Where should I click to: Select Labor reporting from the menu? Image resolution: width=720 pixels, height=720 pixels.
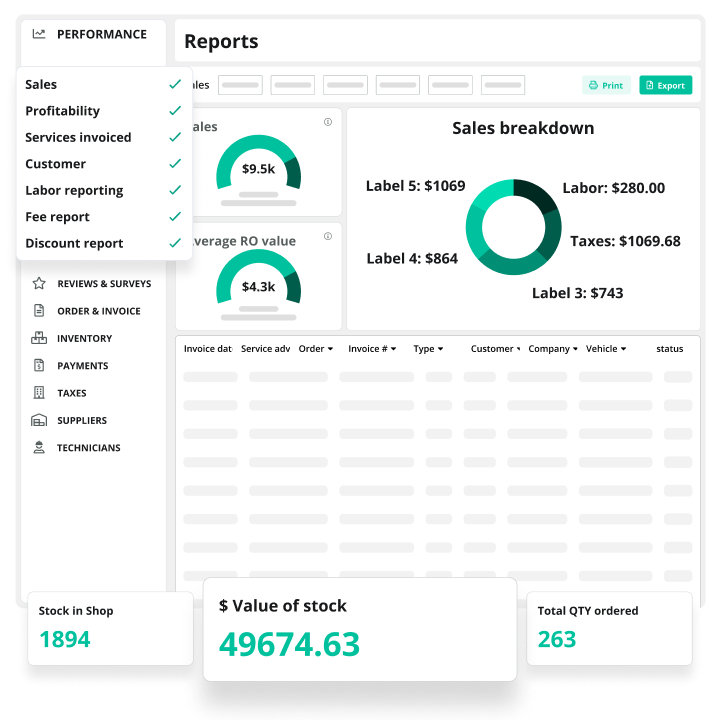coord(74,190)
